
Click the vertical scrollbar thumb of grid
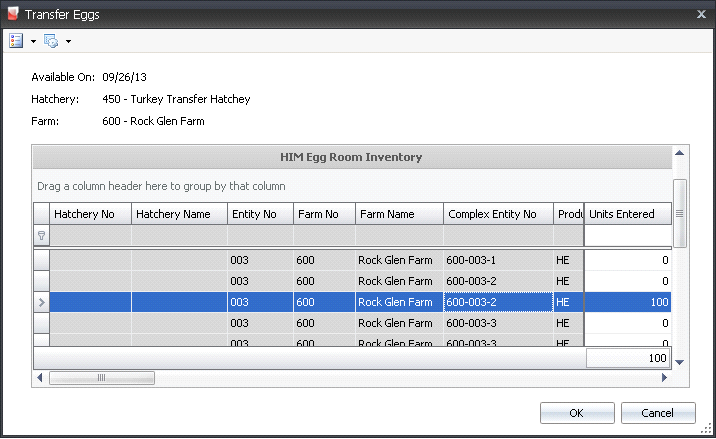tap(680, 213)
